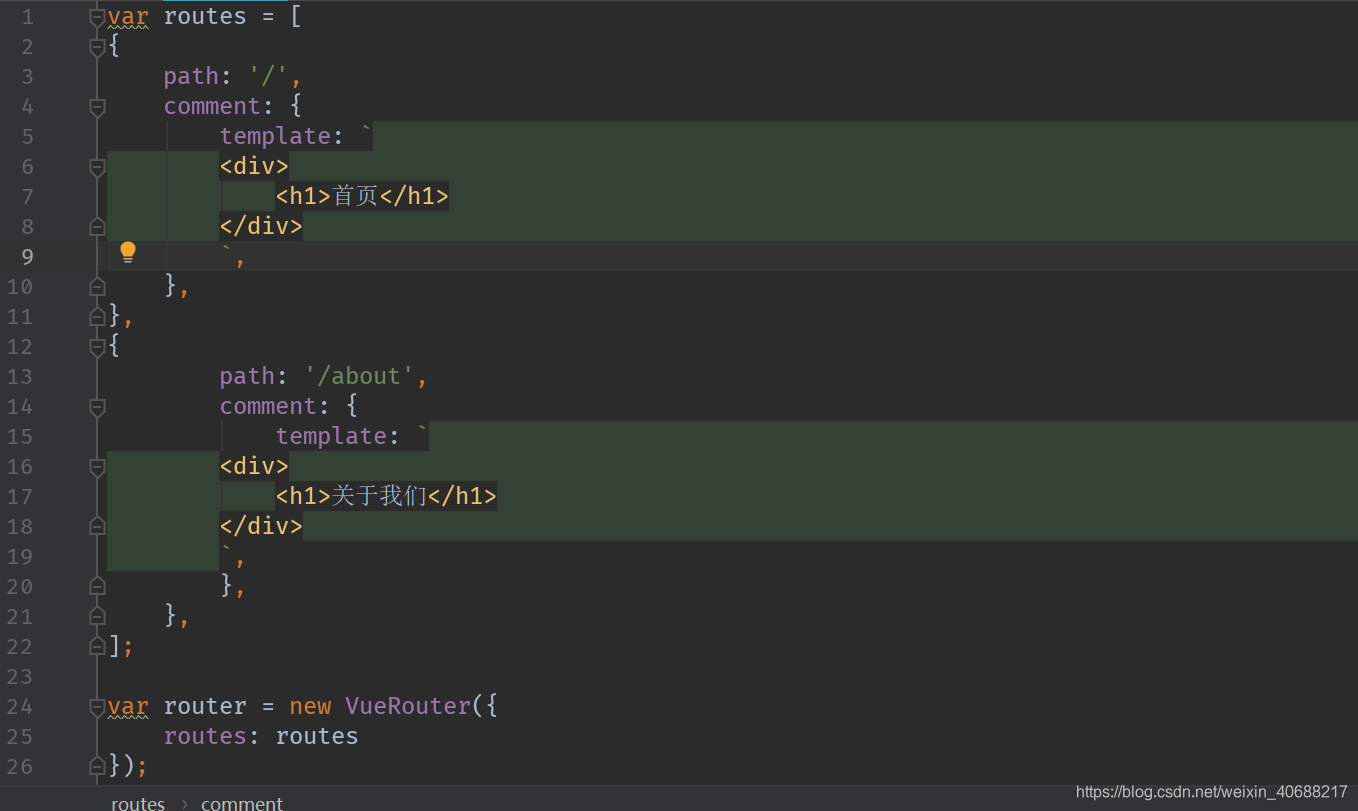The height and width of the screenshot is (811, 1358).
Task: Click the fold end marker on line 10
Action: (x=97, y=287)
